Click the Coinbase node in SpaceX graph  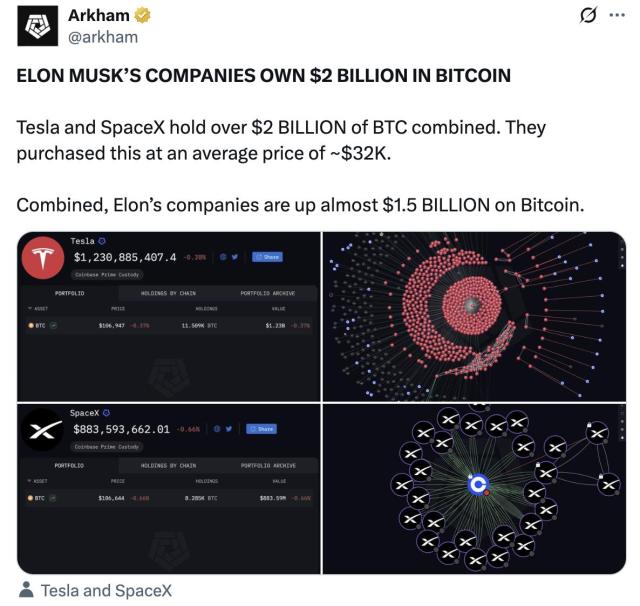point(478,485)
